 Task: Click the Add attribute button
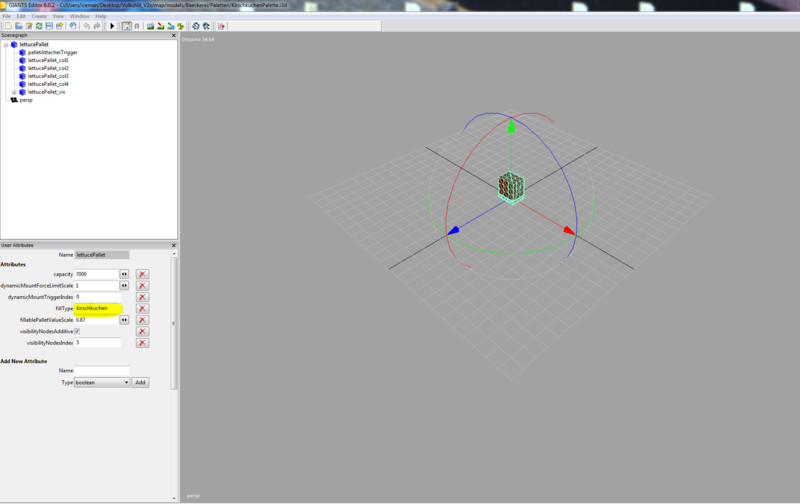tap(140, 382)
